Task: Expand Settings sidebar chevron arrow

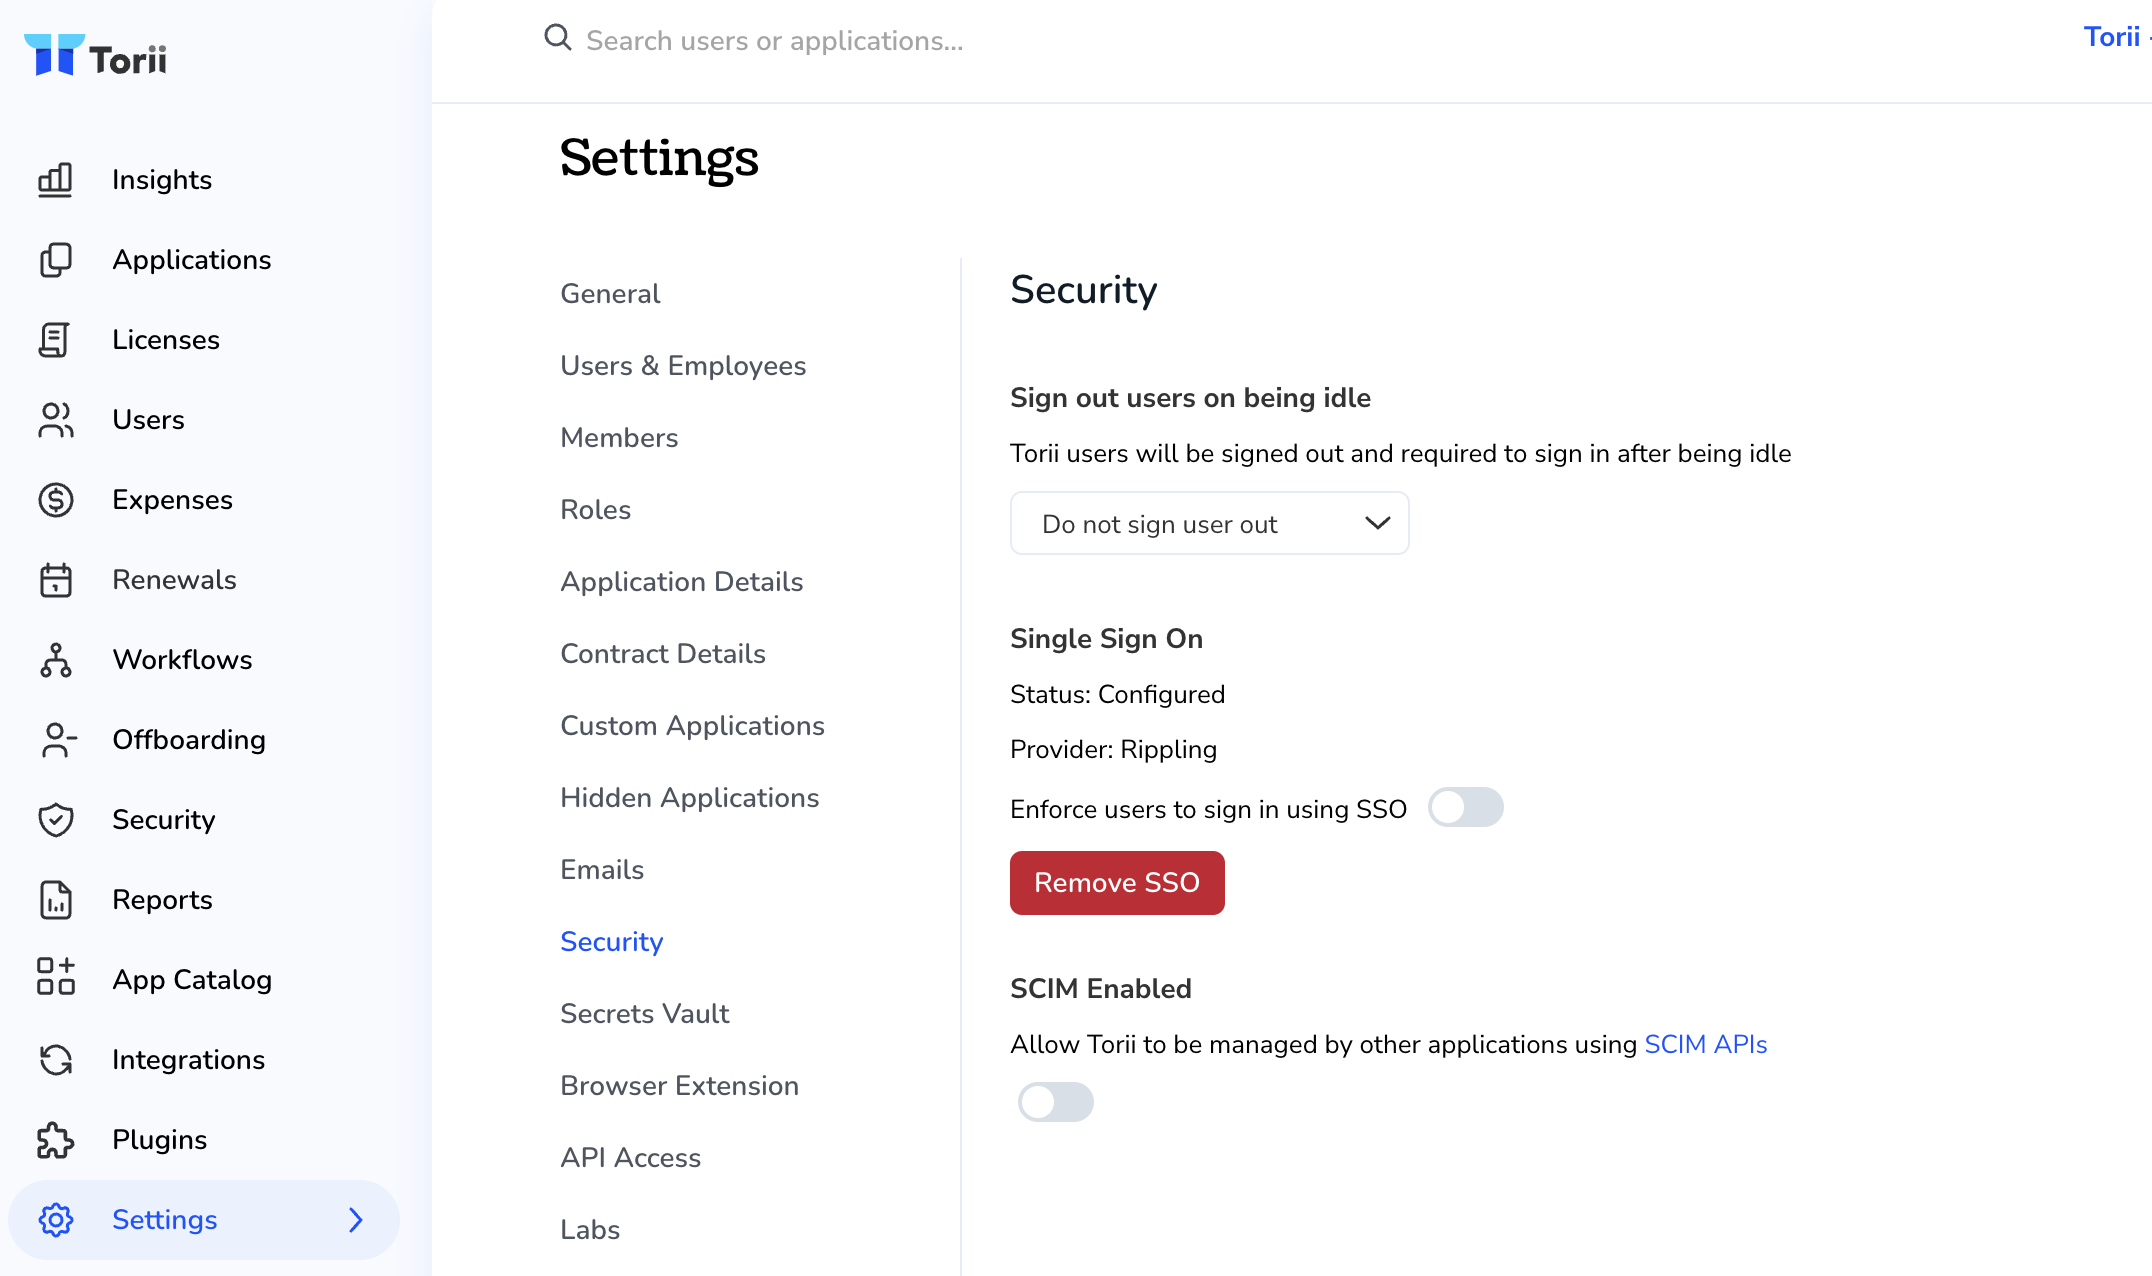Action: (356, 1220)
